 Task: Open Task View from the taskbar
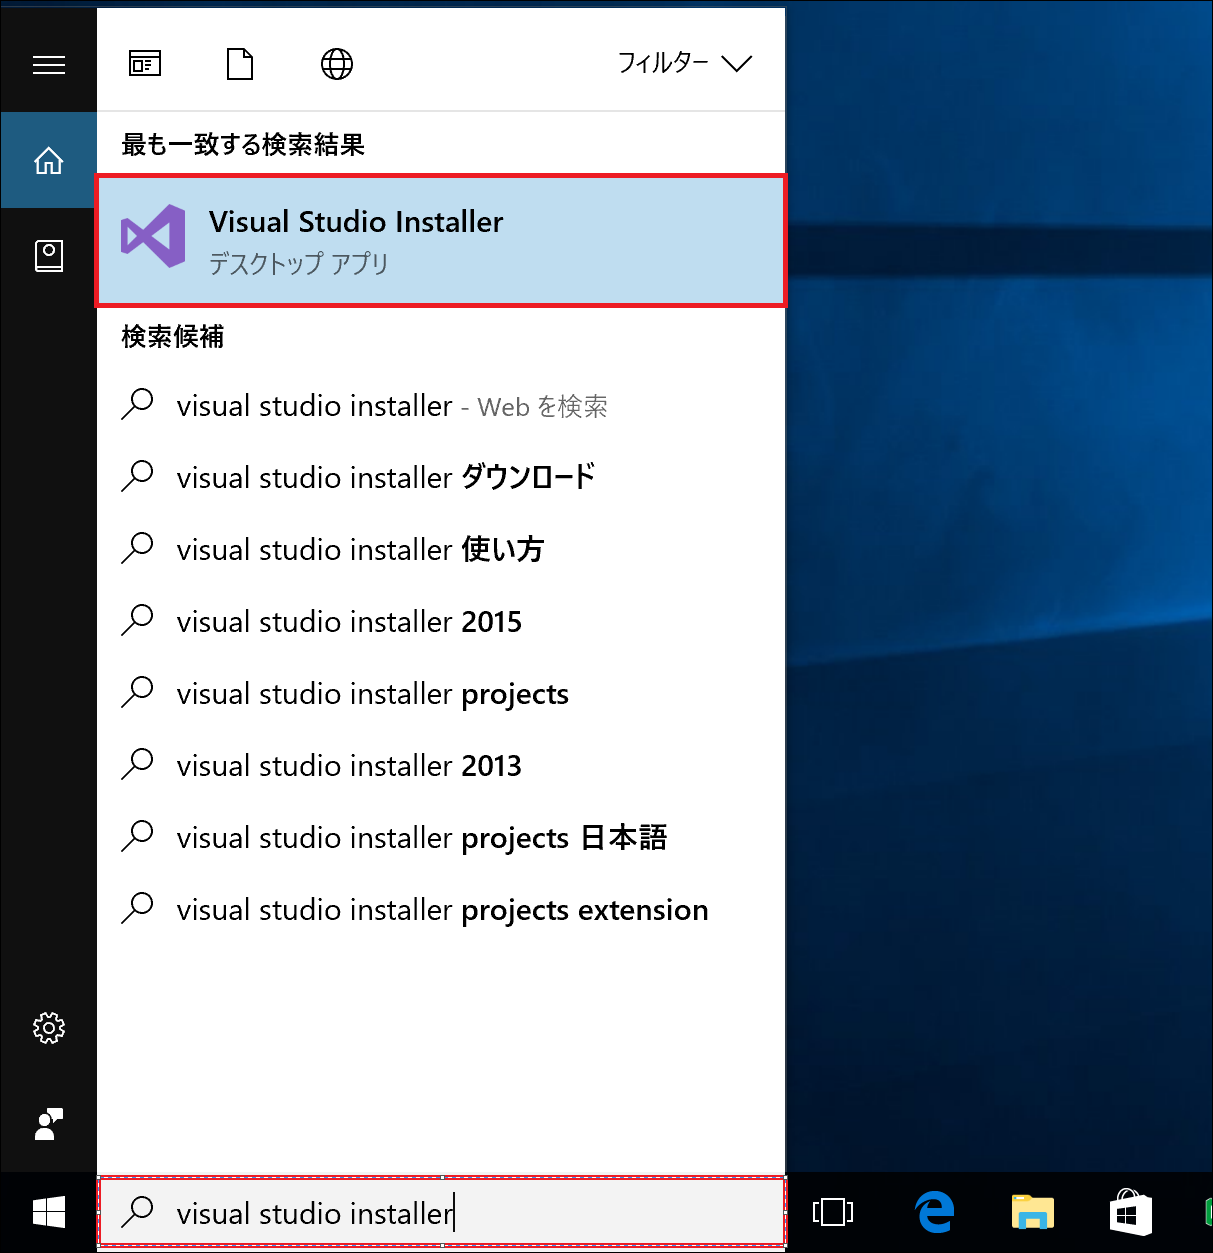click(x=833, y=1212)
